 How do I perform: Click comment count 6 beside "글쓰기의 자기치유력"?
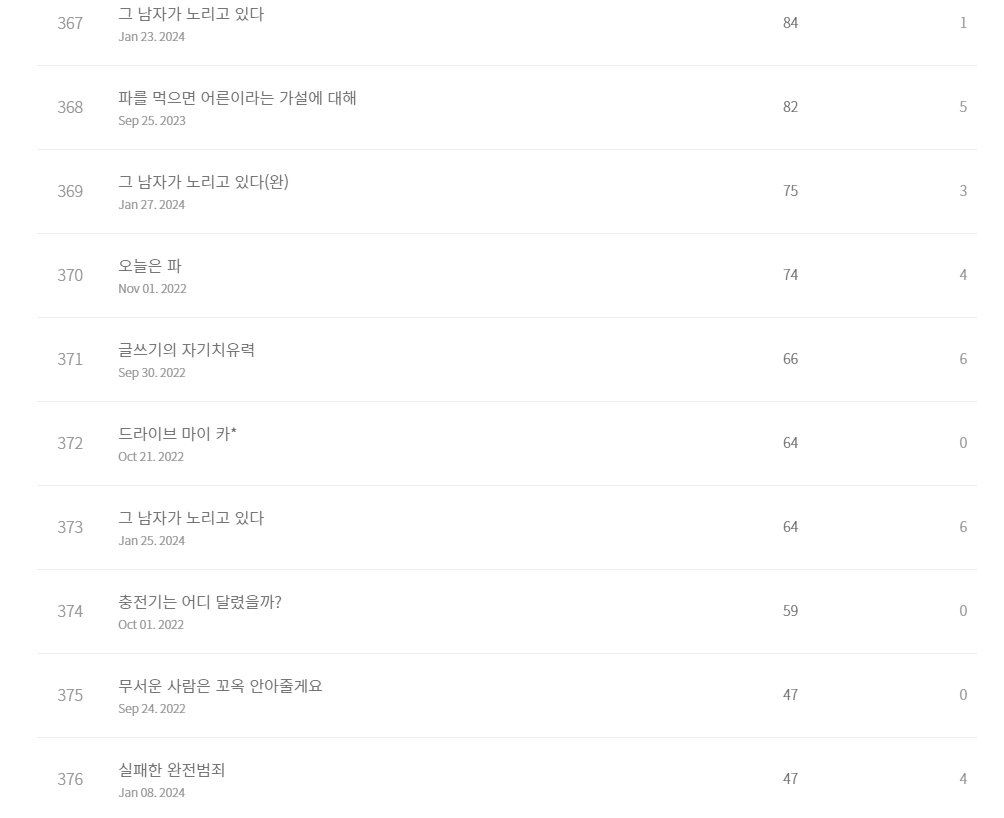pos(963,359)
